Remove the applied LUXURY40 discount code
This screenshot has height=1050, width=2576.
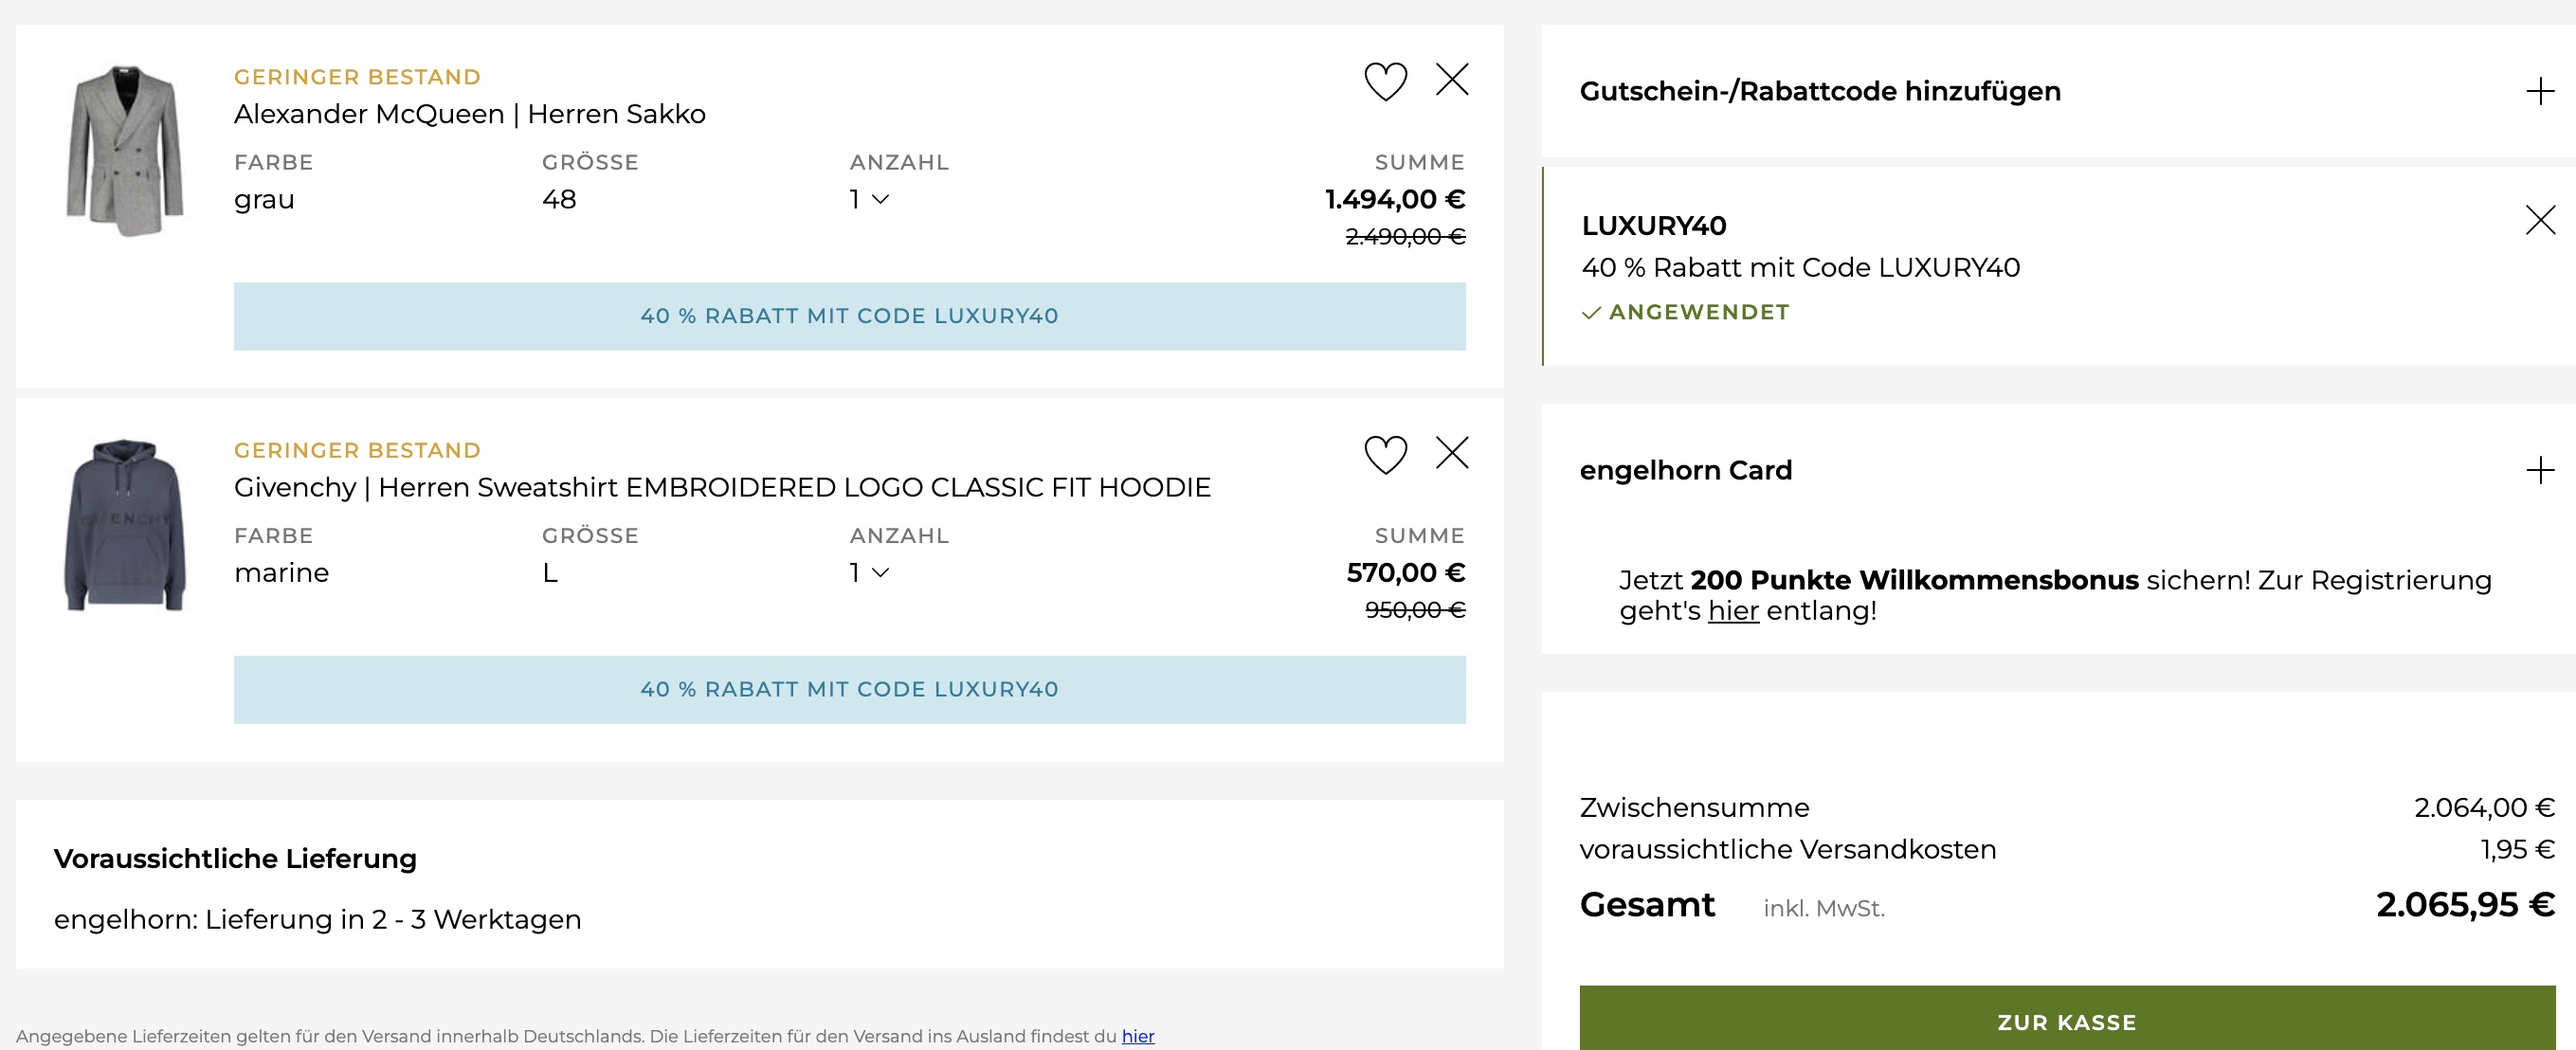(x=2539, y=220)
